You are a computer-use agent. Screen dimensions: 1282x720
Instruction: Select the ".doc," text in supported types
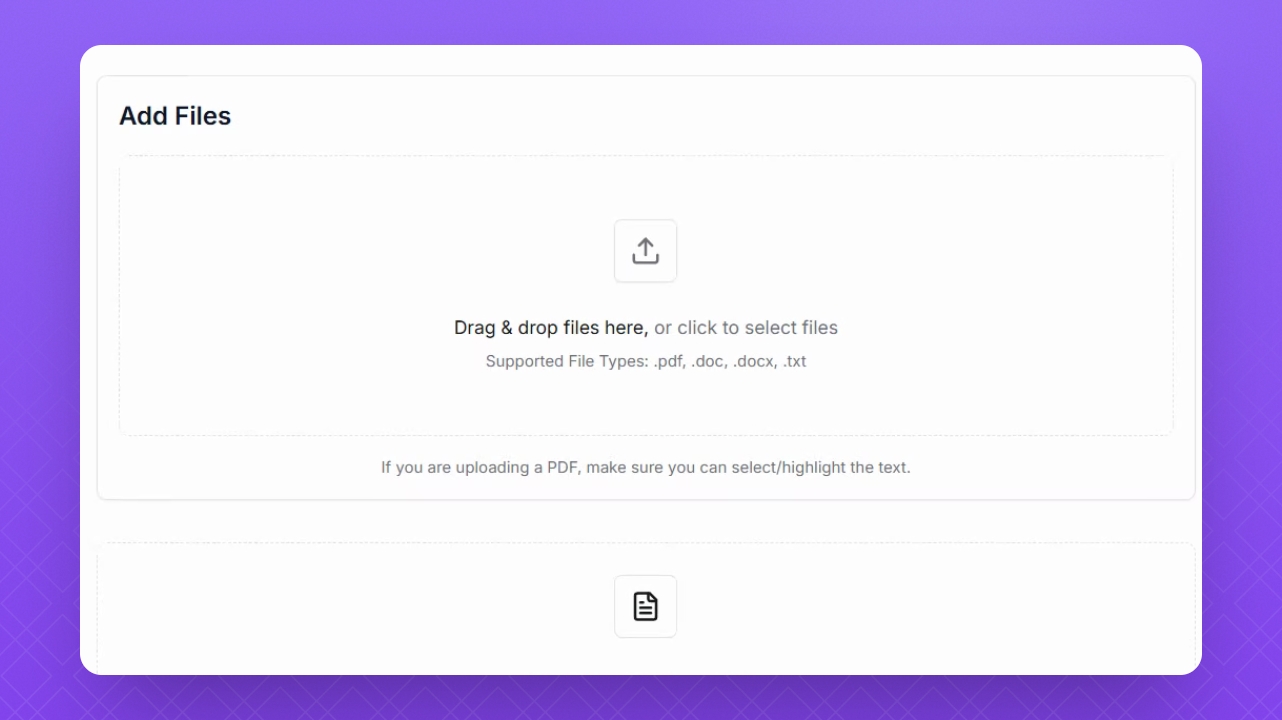tap(709, 361)
